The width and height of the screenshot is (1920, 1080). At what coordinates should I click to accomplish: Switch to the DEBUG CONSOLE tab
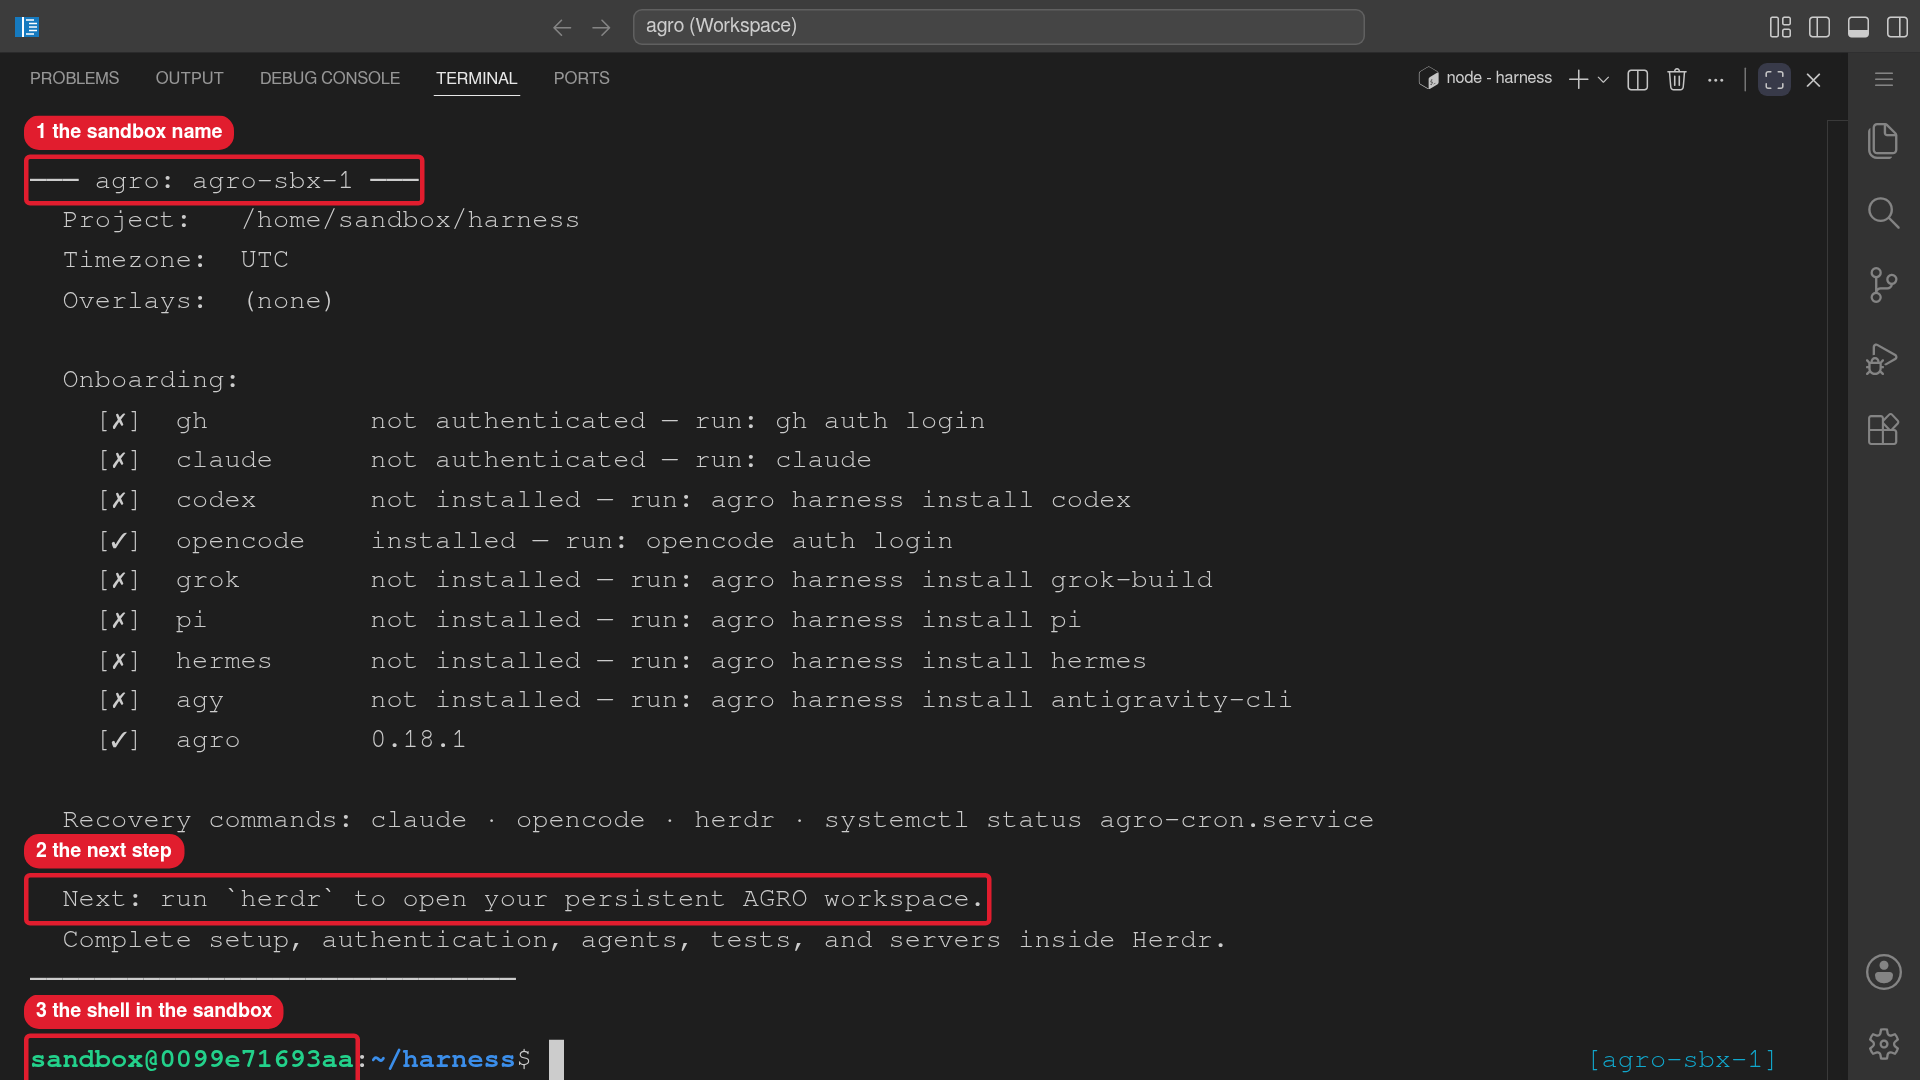(330, 78)
